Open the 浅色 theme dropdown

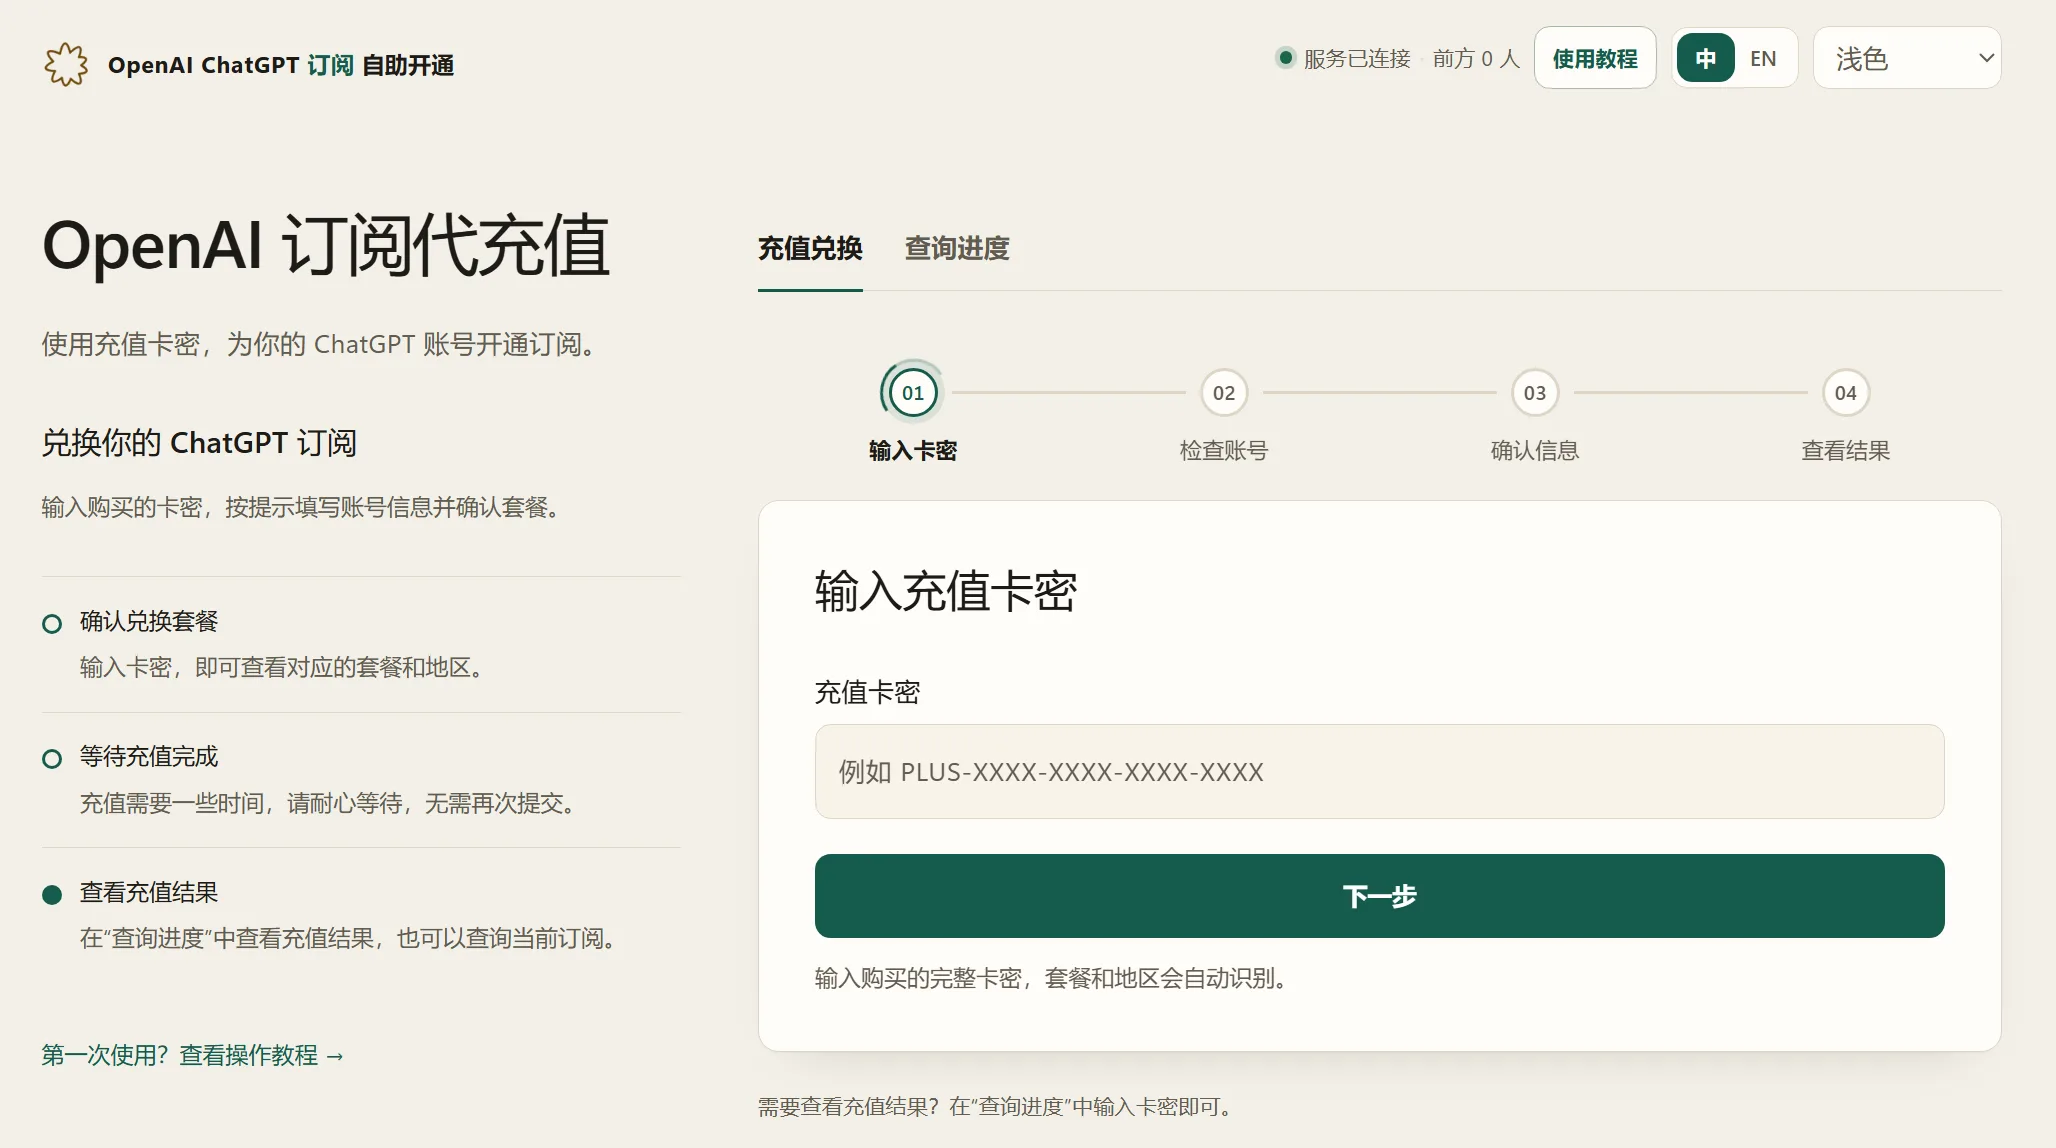pos(1907,58)
